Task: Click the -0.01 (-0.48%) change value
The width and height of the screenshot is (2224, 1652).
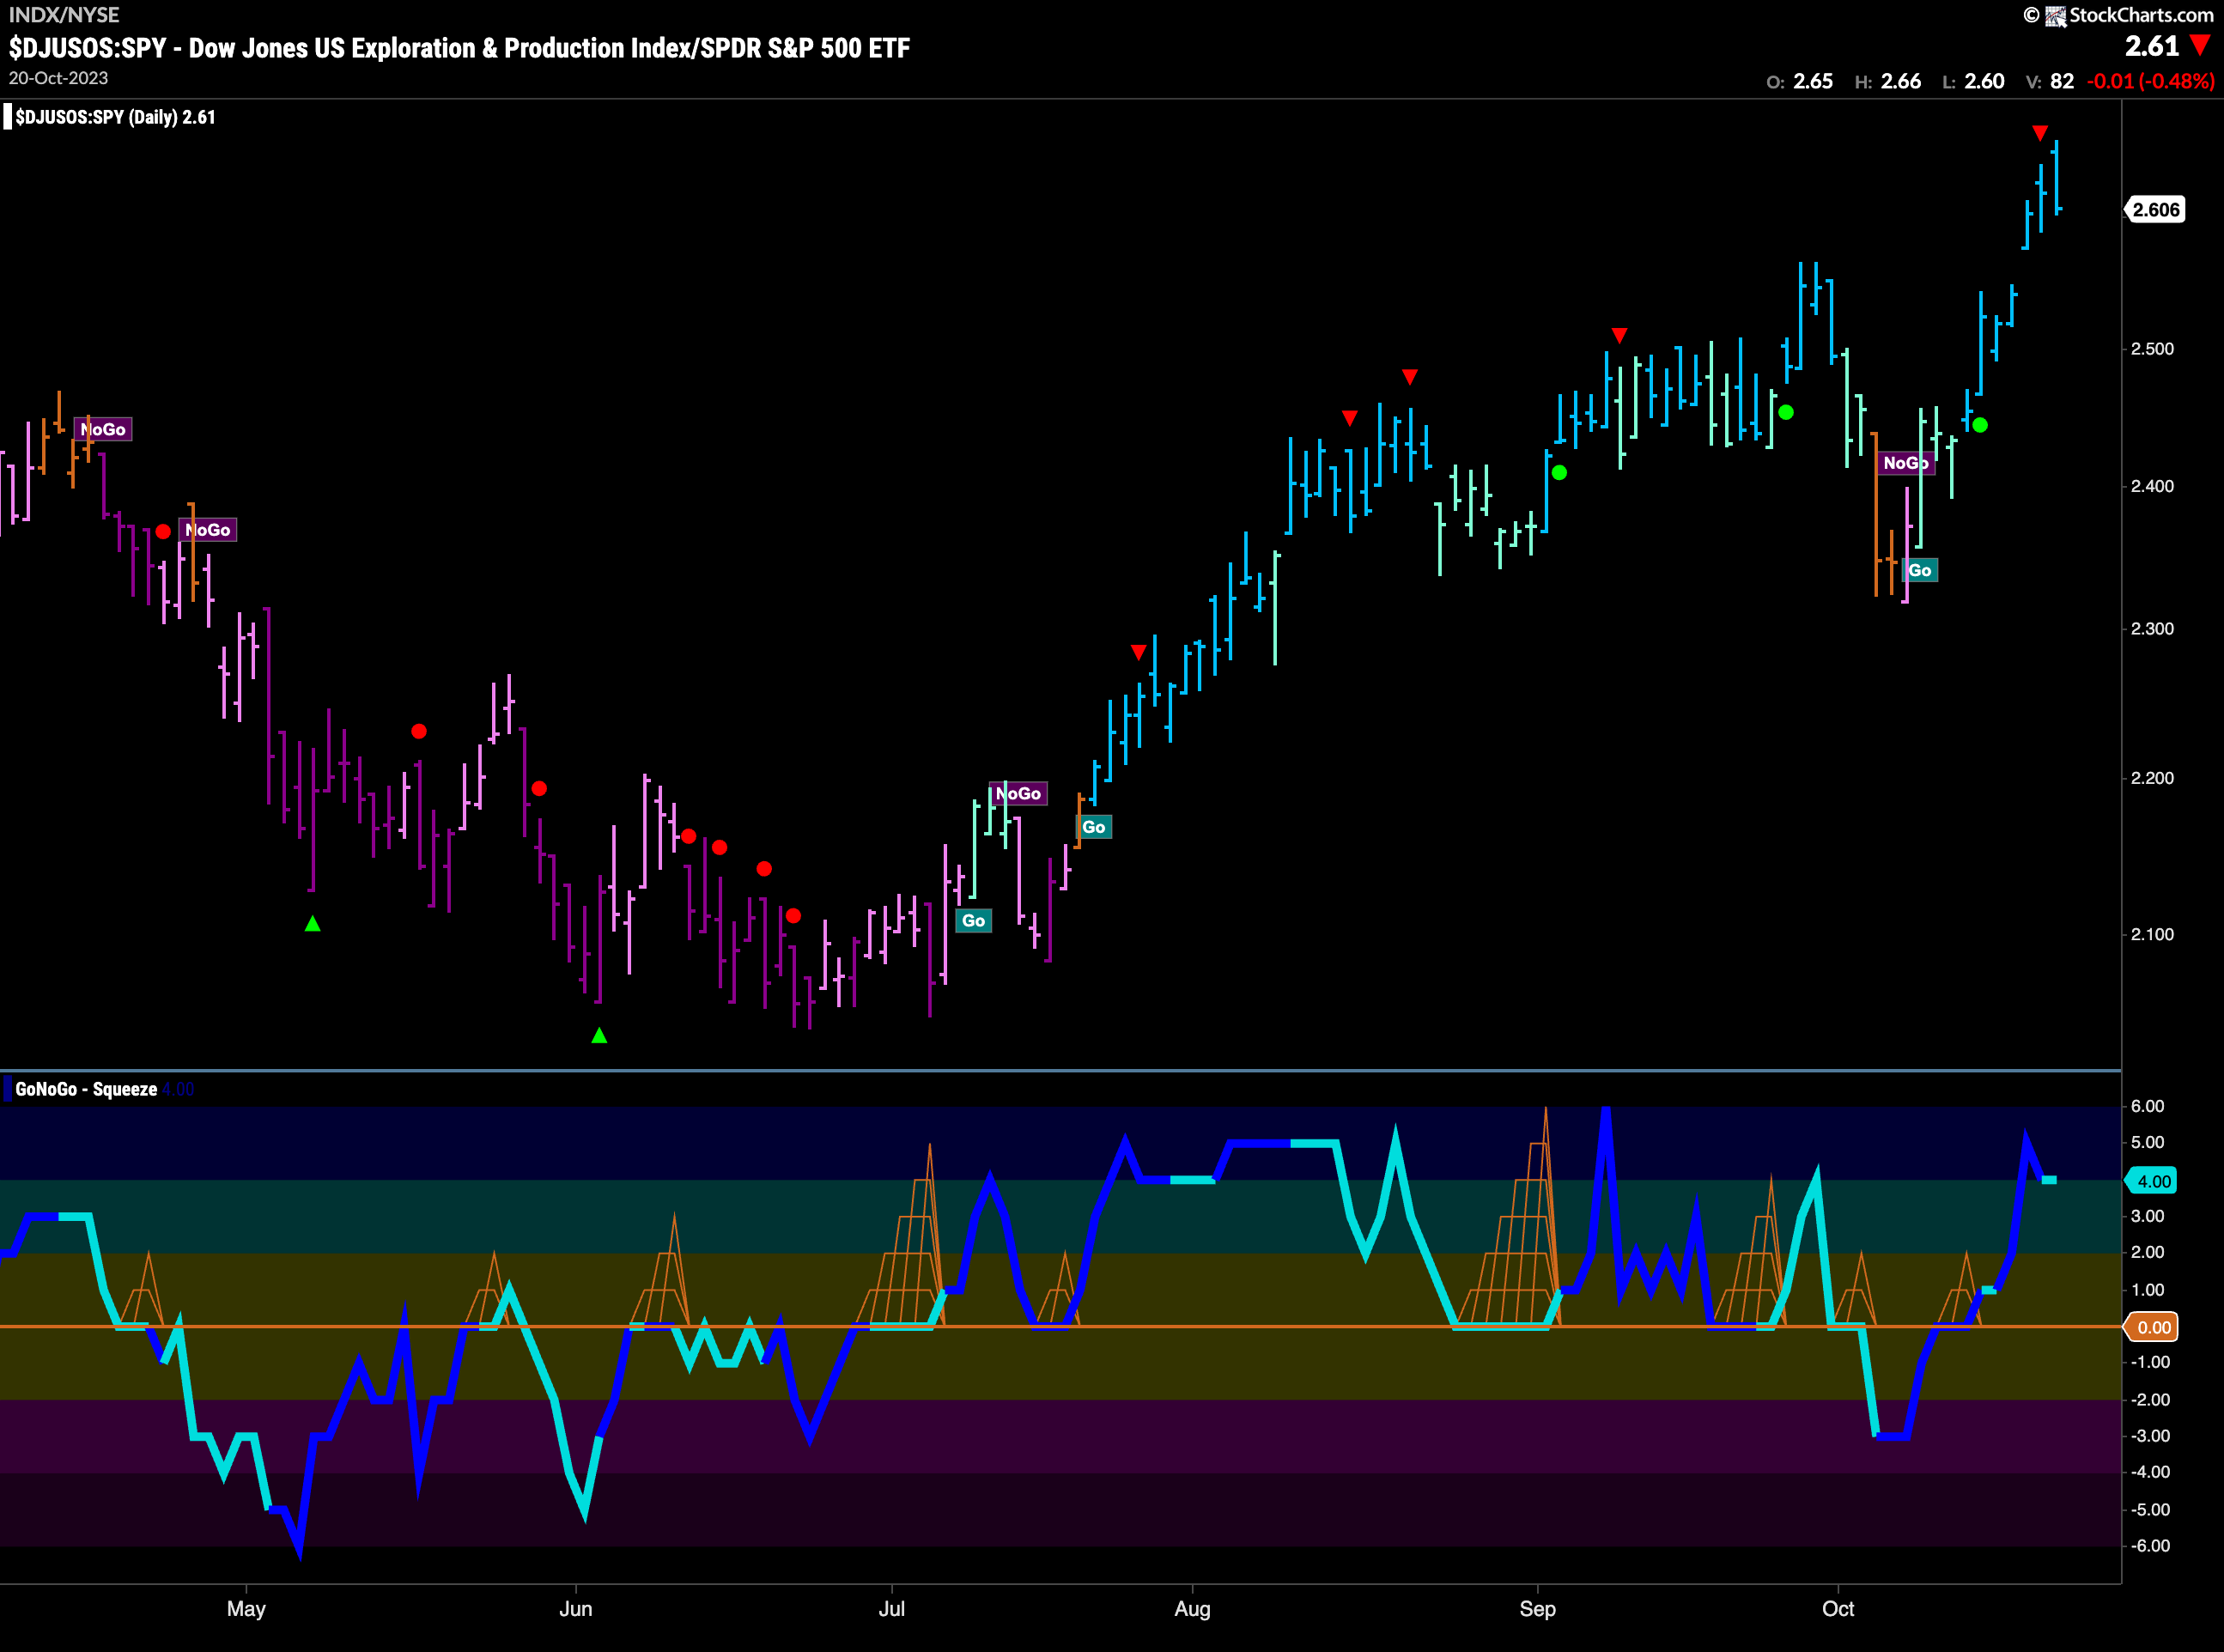Action: tap(2150, 81)
